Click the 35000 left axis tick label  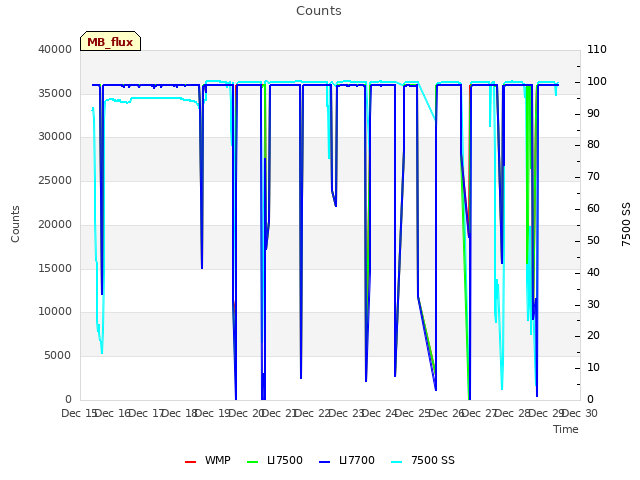pyautogui.click(x=55, y=93)
